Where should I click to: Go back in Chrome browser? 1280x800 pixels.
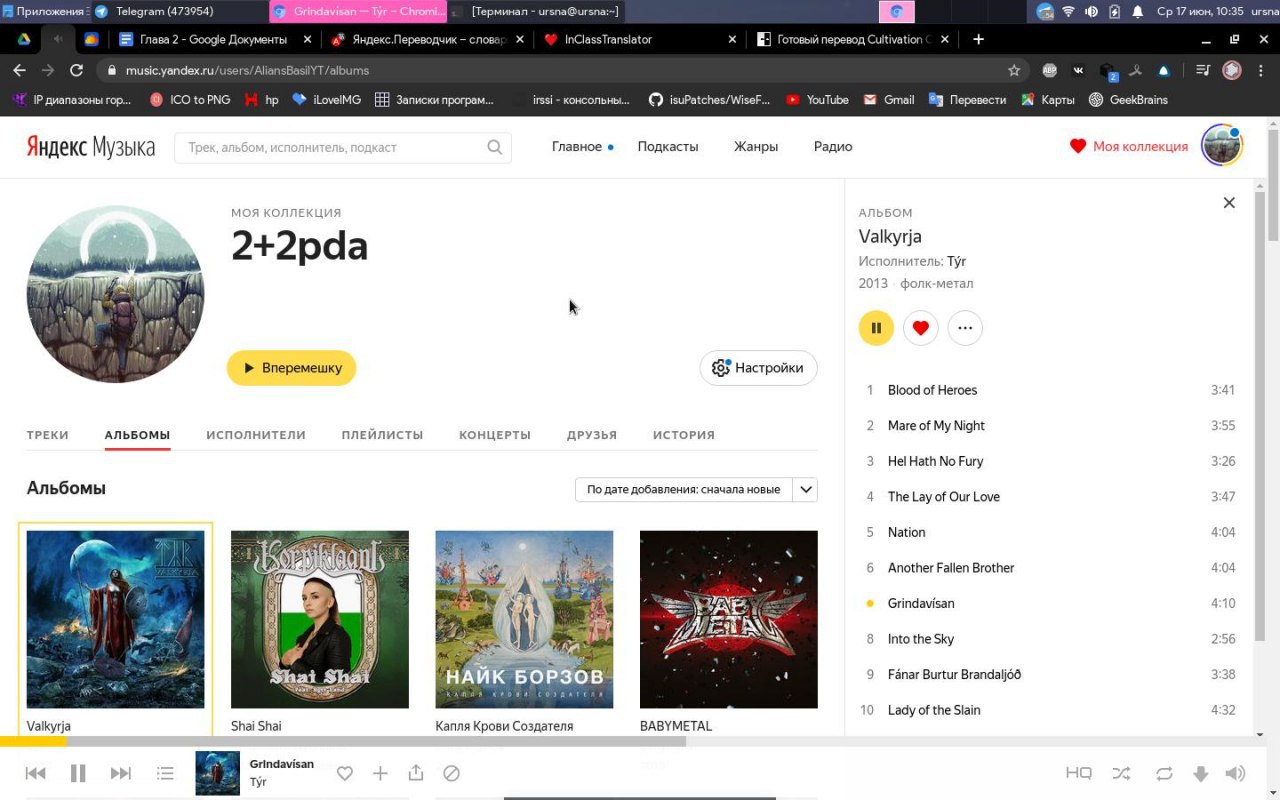[19, 70]
